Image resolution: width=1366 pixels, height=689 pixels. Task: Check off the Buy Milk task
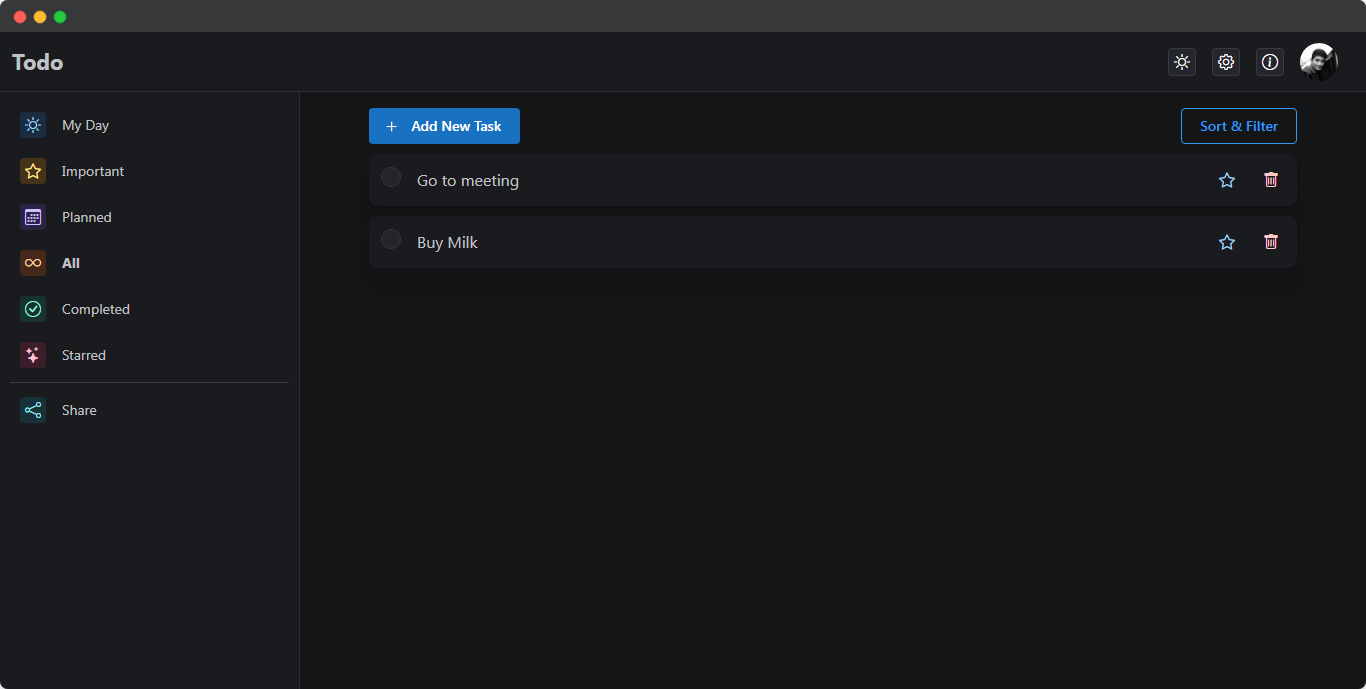click(x=391, y=239)
